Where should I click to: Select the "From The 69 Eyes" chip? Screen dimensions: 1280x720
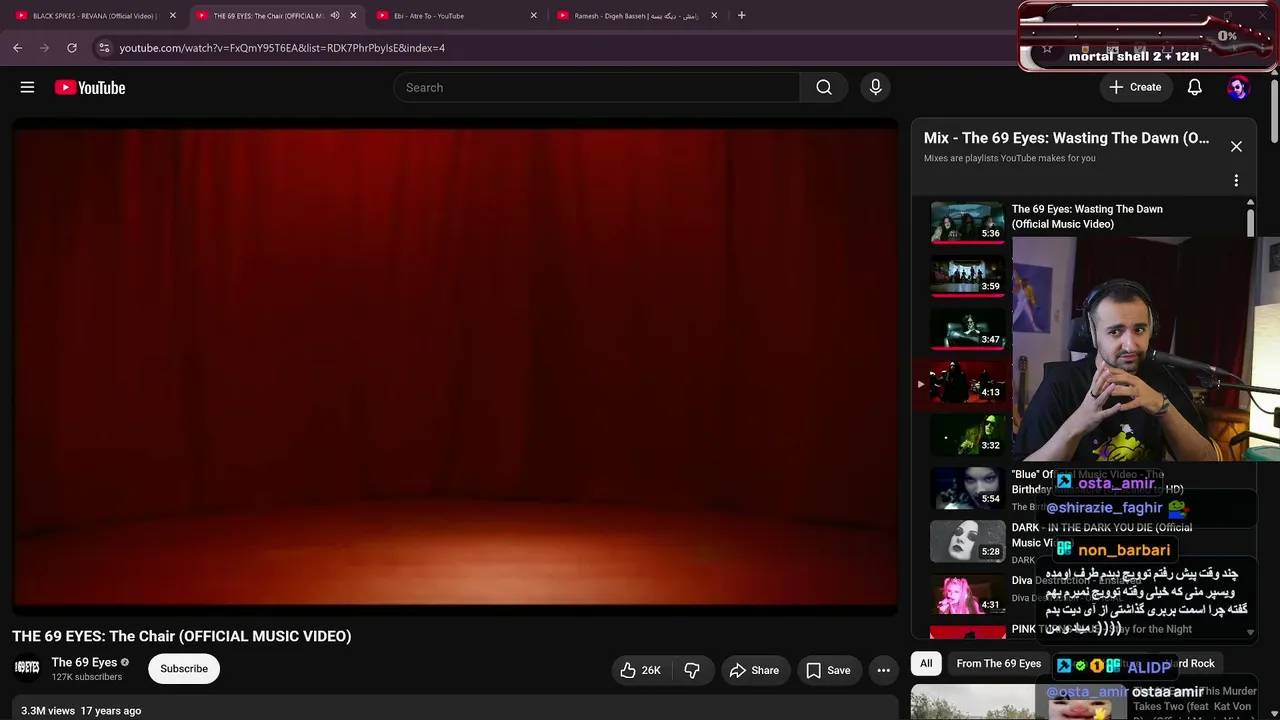tap(998, 663)
